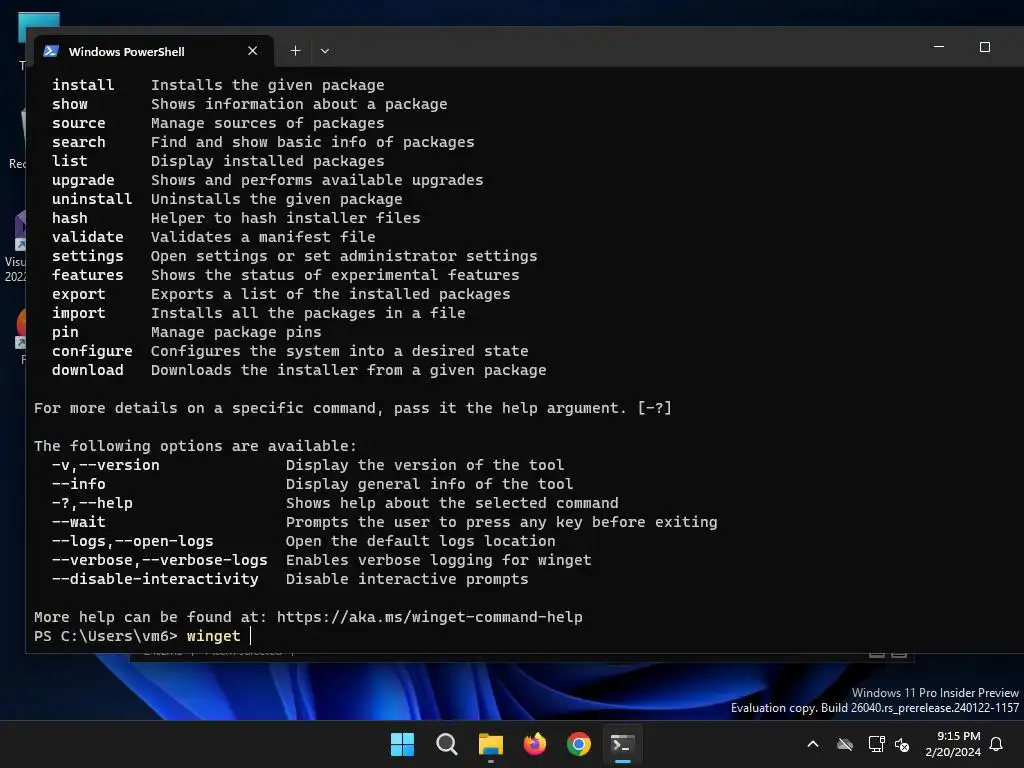
Task: Open taskbar Search
Action: (x=447, y=744)
